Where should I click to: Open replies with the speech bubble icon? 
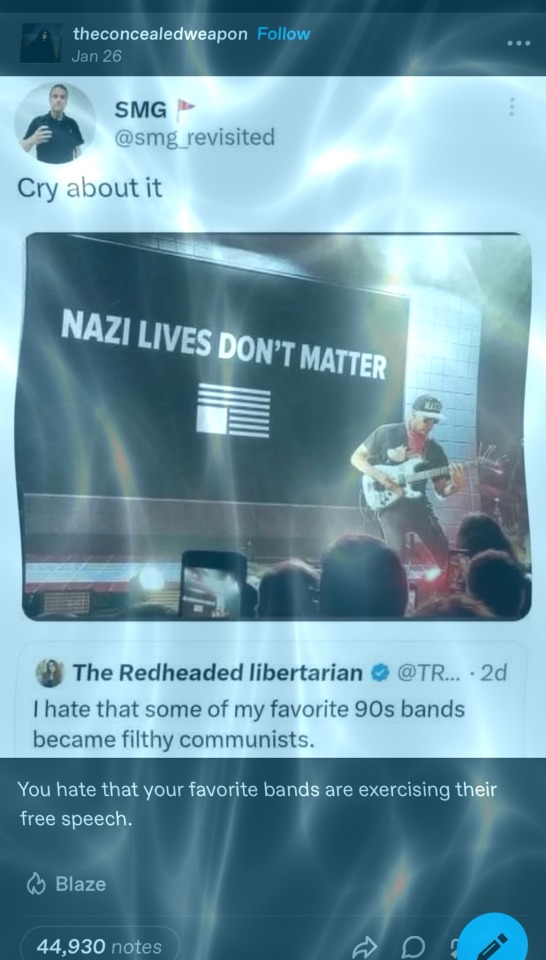tap(413, 947)
